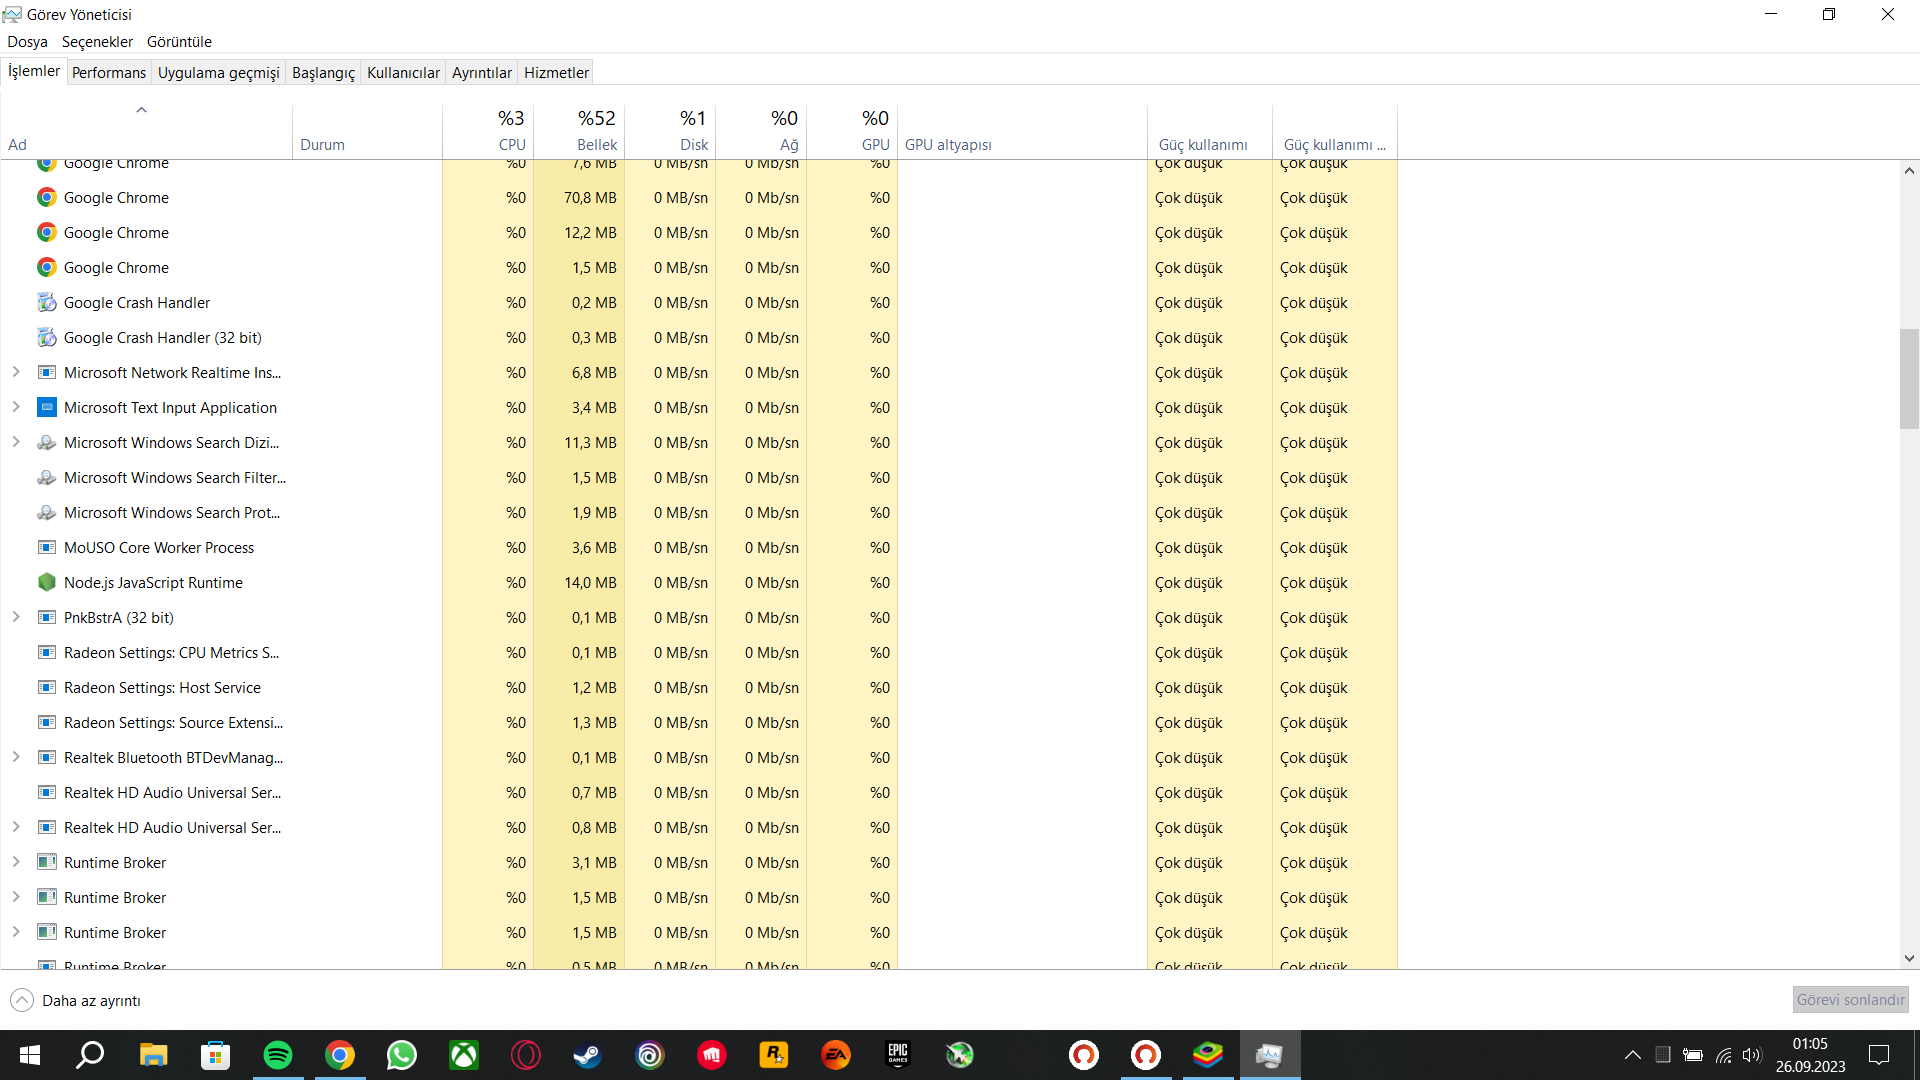The width and height of the screenshot is (1920, 1080).
Task: Select the MoUSO Core Worker Process row
Action: (159, 547)
